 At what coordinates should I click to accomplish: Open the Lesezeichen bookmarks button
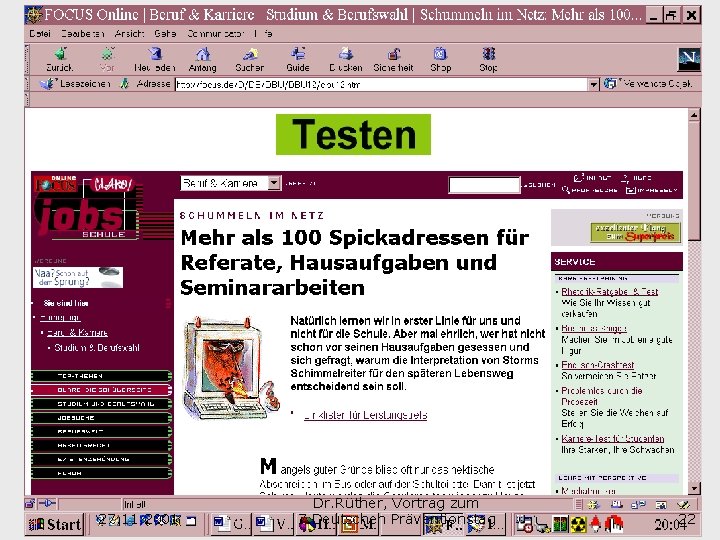pyautogui.click(x=75, y=84)
